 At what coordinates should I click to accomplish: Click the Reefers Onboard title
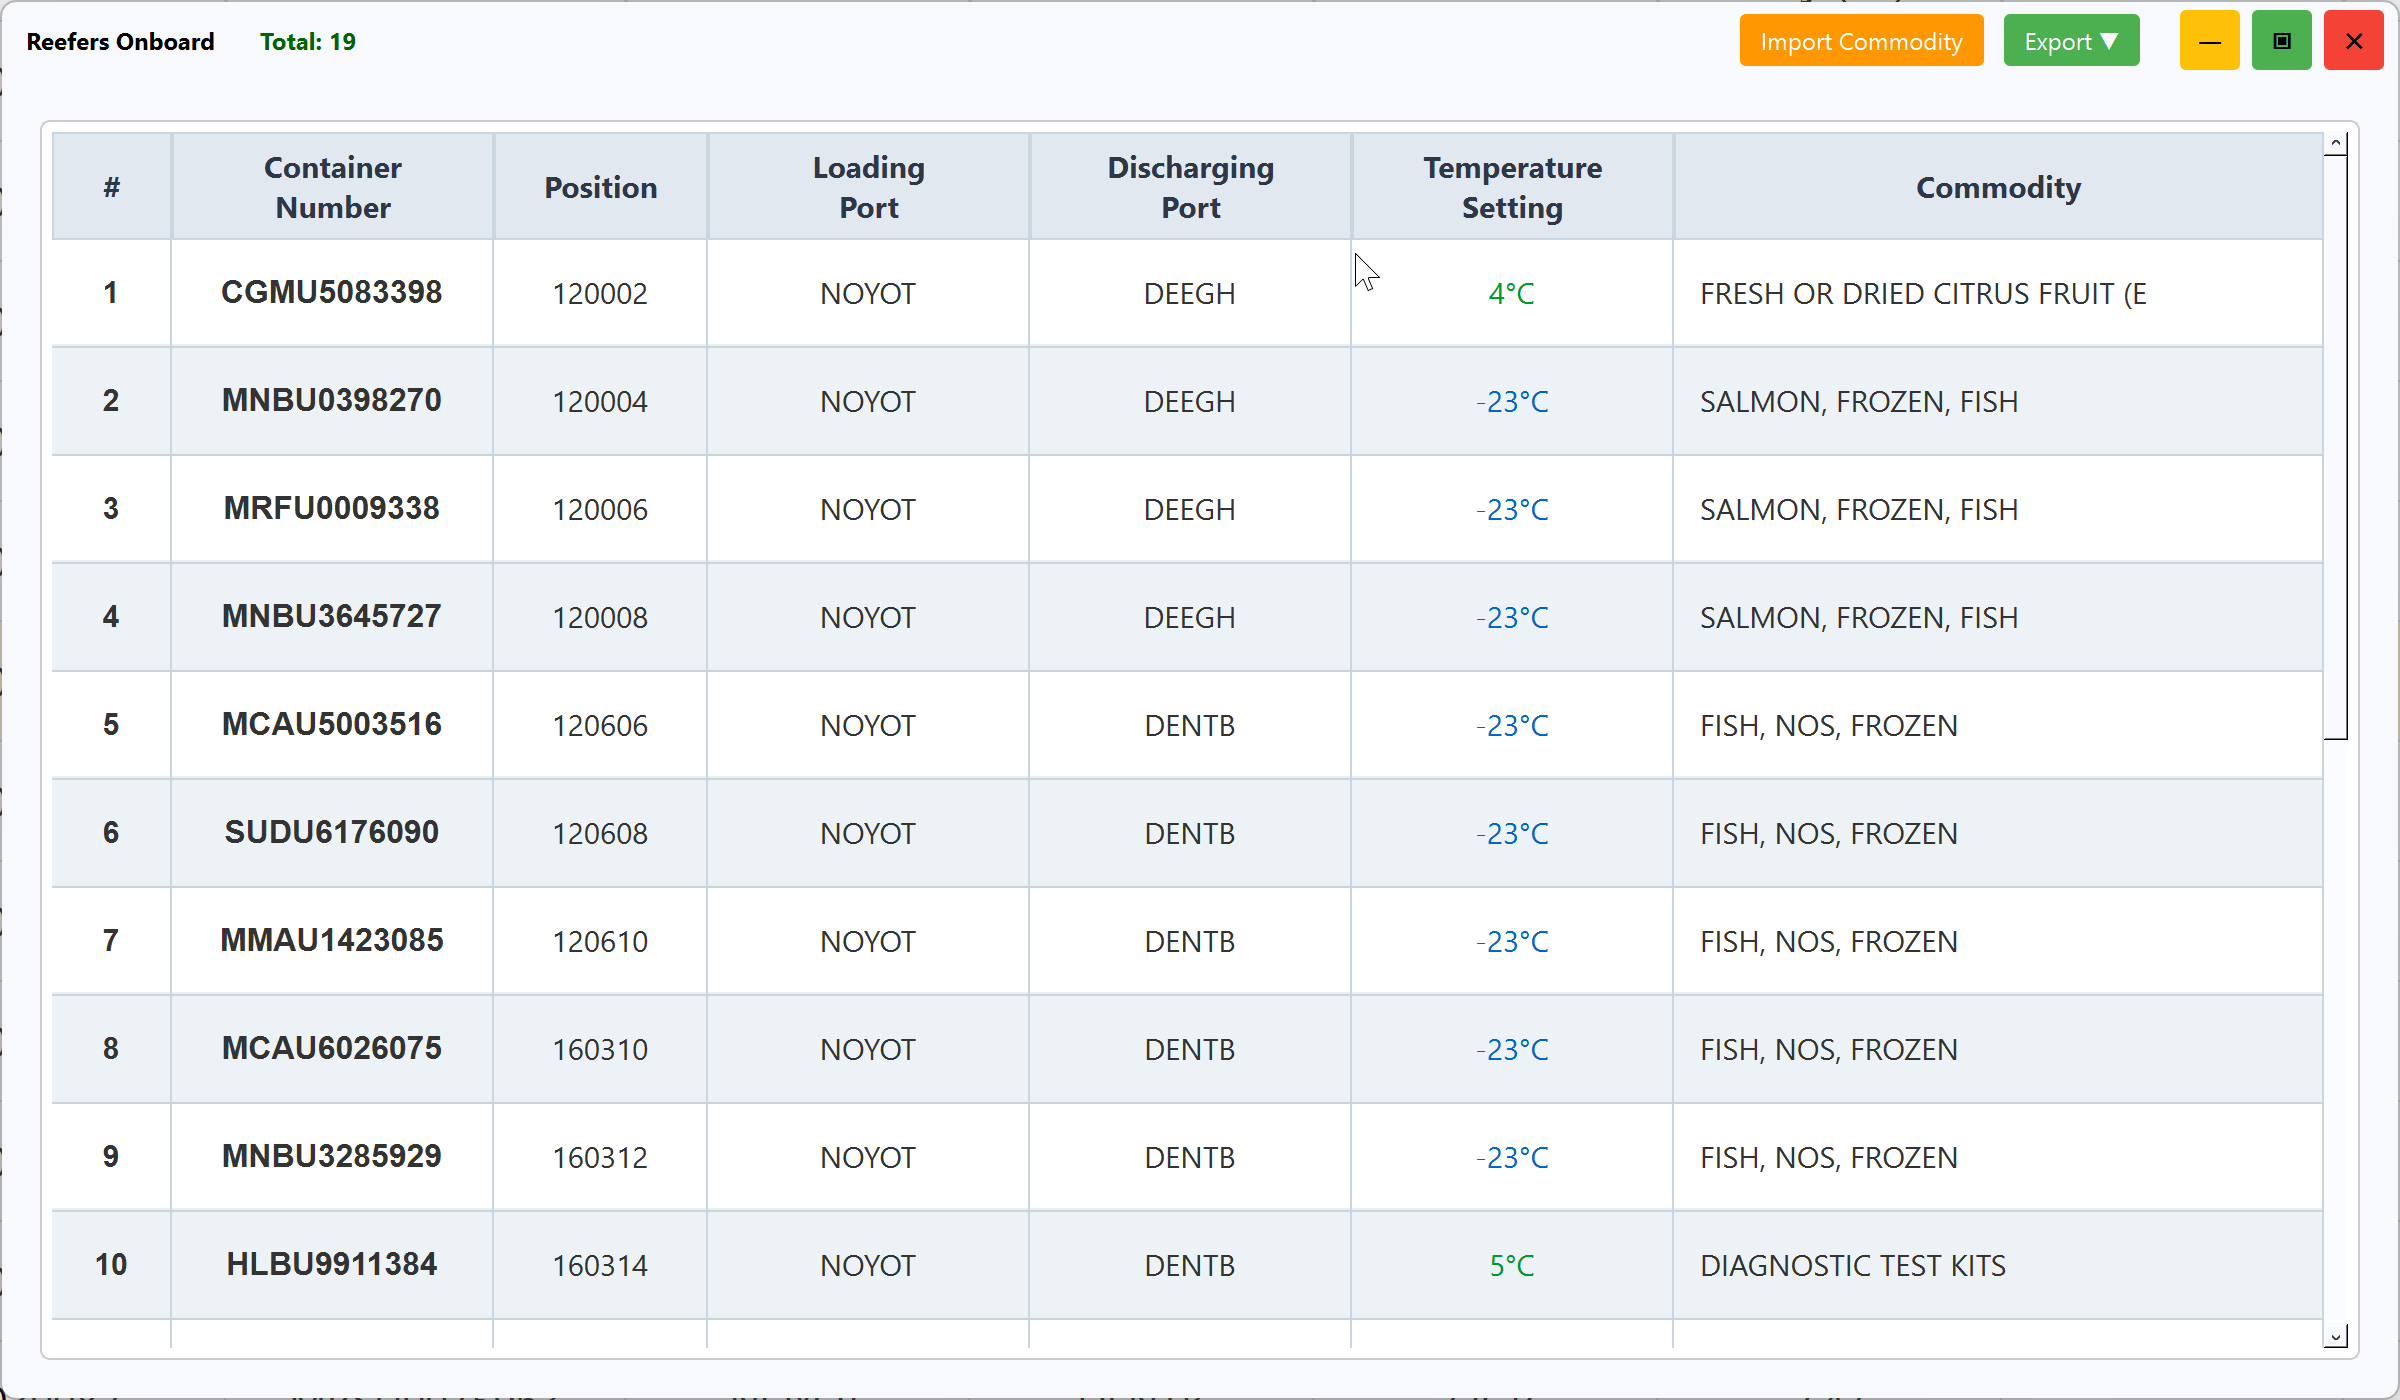click(120, 42)
